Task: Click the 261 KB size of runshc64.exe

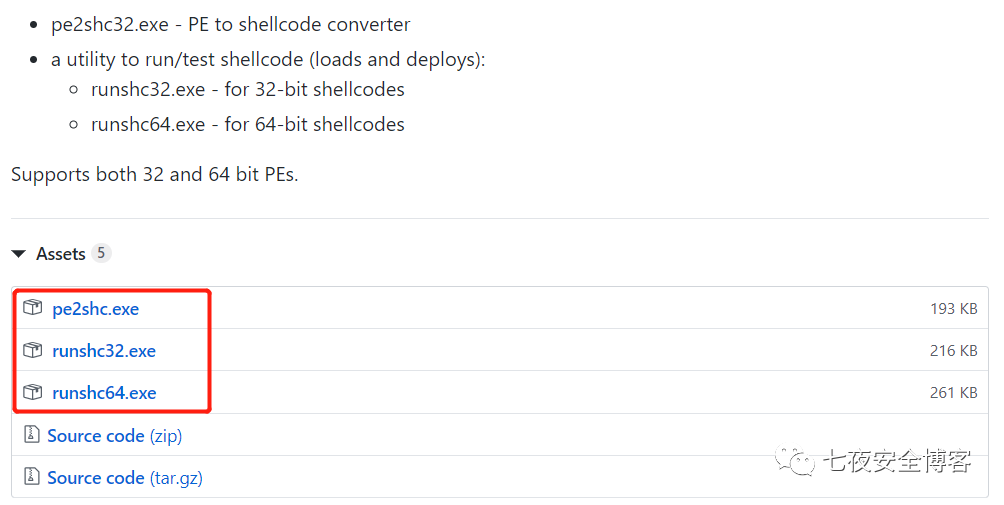Action: tap(953, 393)
